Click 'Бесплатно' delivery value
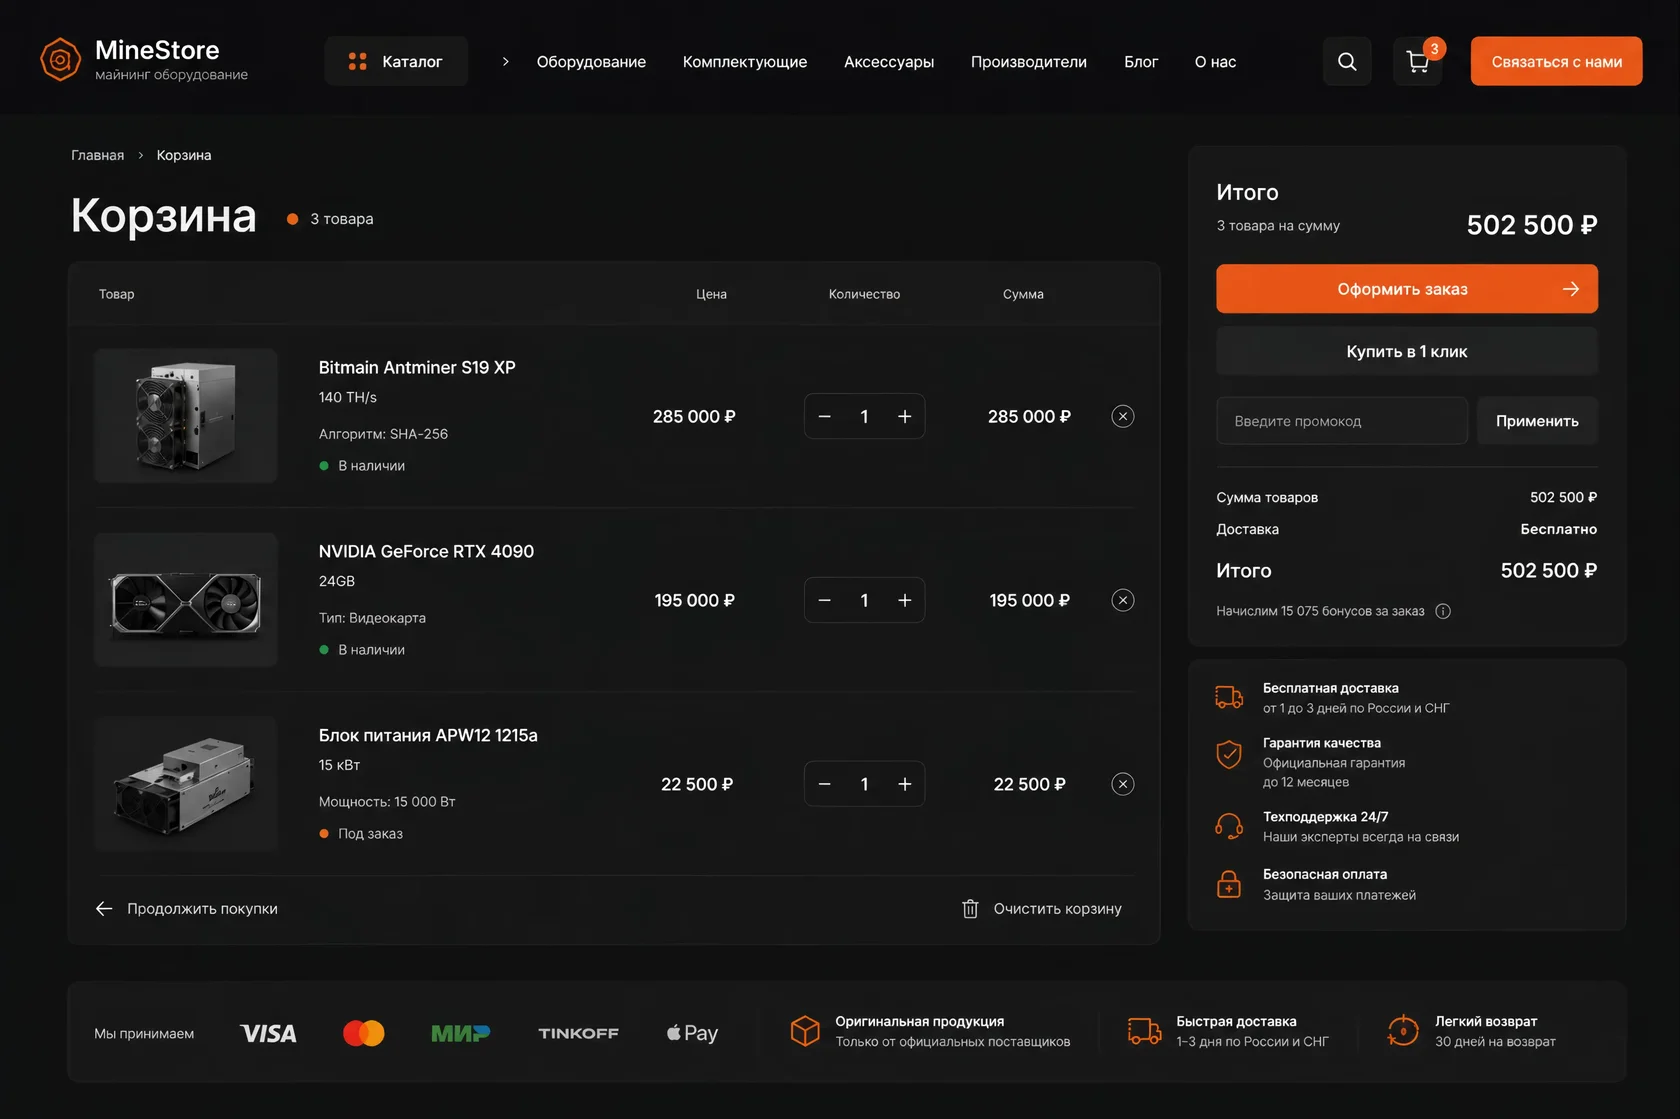Viewport: 1680px width, 1119px height. click(1558, 529)
